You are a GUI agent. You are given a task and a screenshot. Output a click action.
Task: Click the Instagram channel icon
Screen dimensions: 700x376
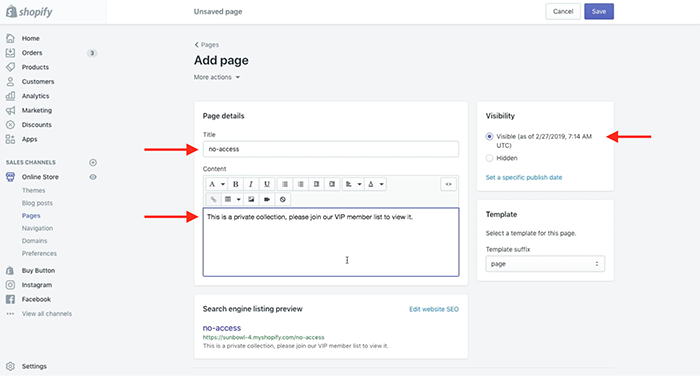coord(10,285)
